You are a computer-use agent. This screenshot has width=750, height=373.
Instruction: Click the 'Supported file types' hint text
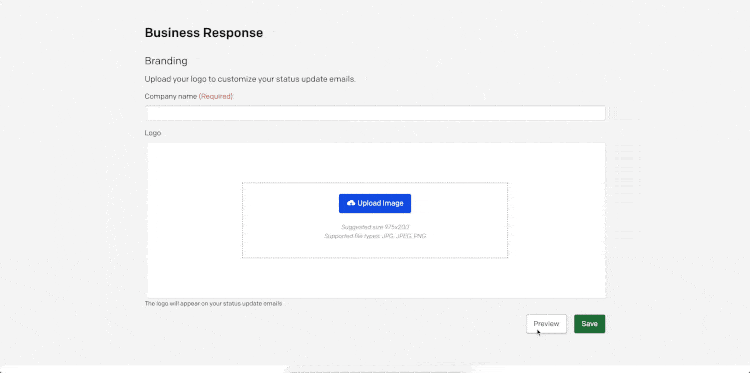tap(375, 236)
